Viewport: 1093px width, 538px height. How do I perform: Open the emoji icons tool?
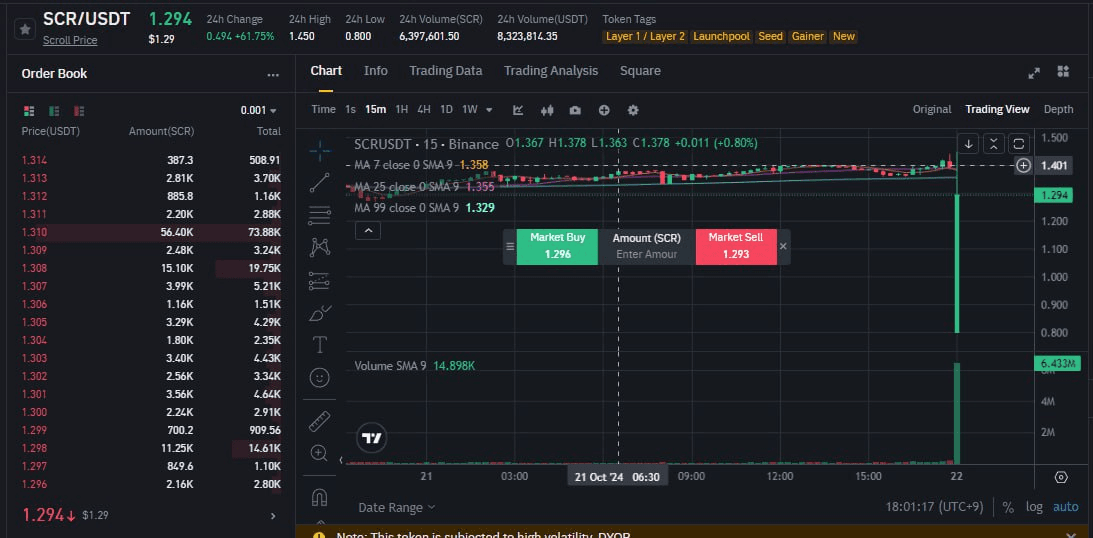(320, 378)
